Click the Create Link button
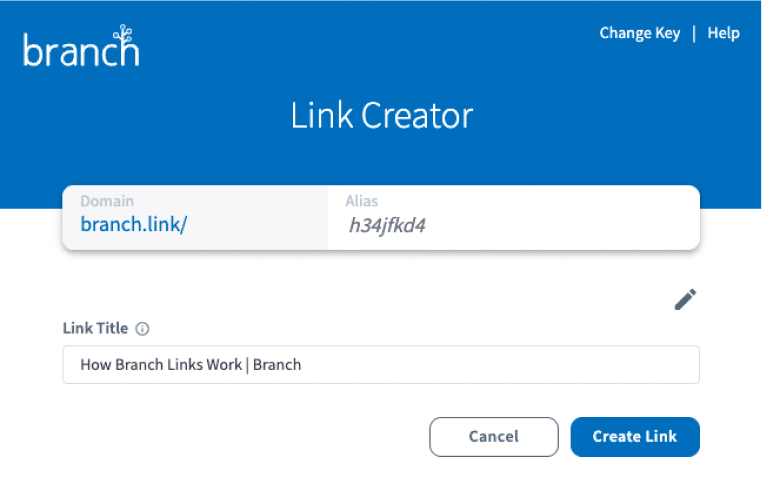This screenshot has width=762, height=501. click(635, 436)
